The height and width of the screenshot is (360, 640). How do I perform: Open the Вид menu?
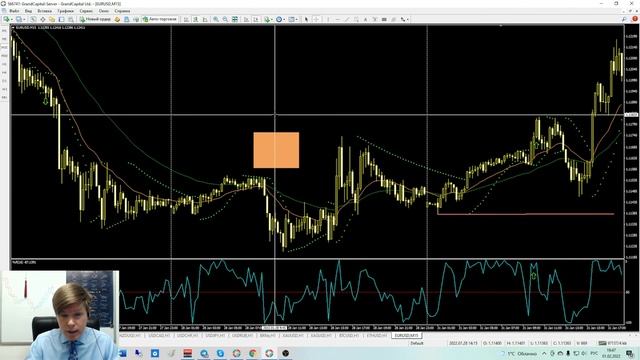tap(28, 11)
